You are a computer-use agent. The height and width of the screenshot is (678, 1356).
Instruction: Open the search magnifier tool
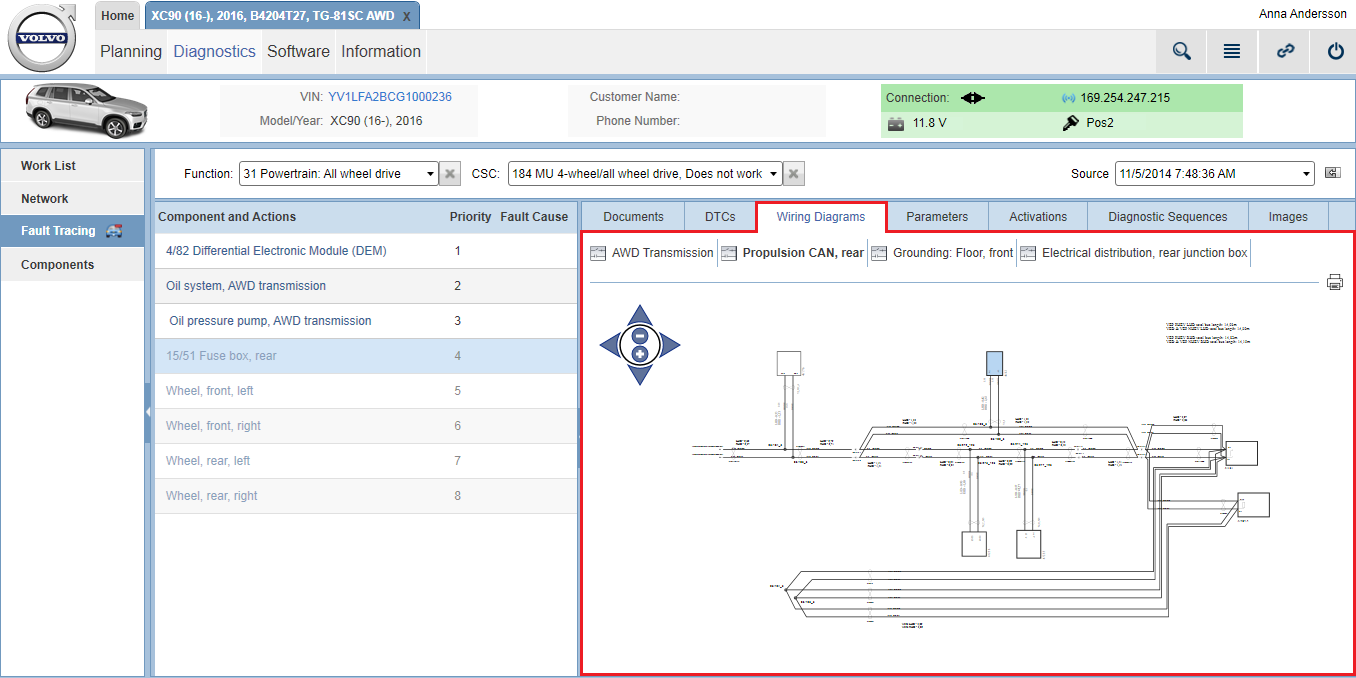(1182, 52)
